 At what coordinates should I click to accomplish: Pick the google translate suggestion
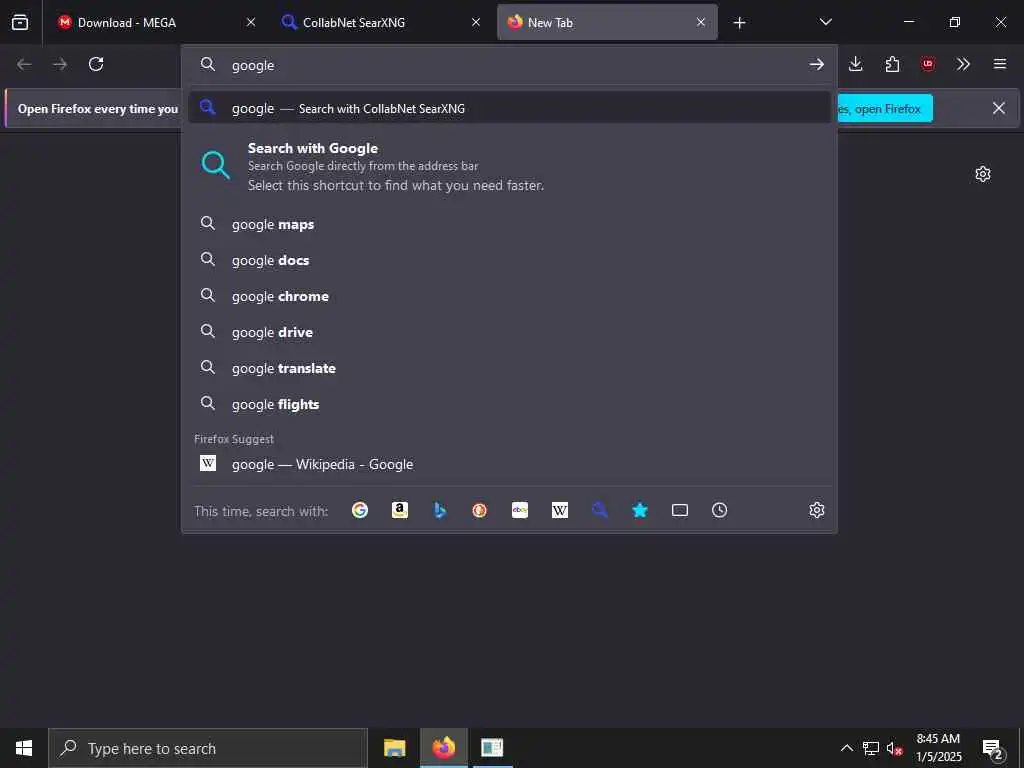(509, 368)
